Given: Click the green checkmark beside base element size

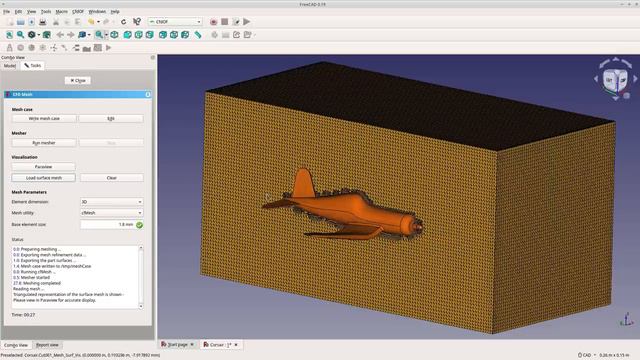Looking at the screenshot, I should pos(140,225).
